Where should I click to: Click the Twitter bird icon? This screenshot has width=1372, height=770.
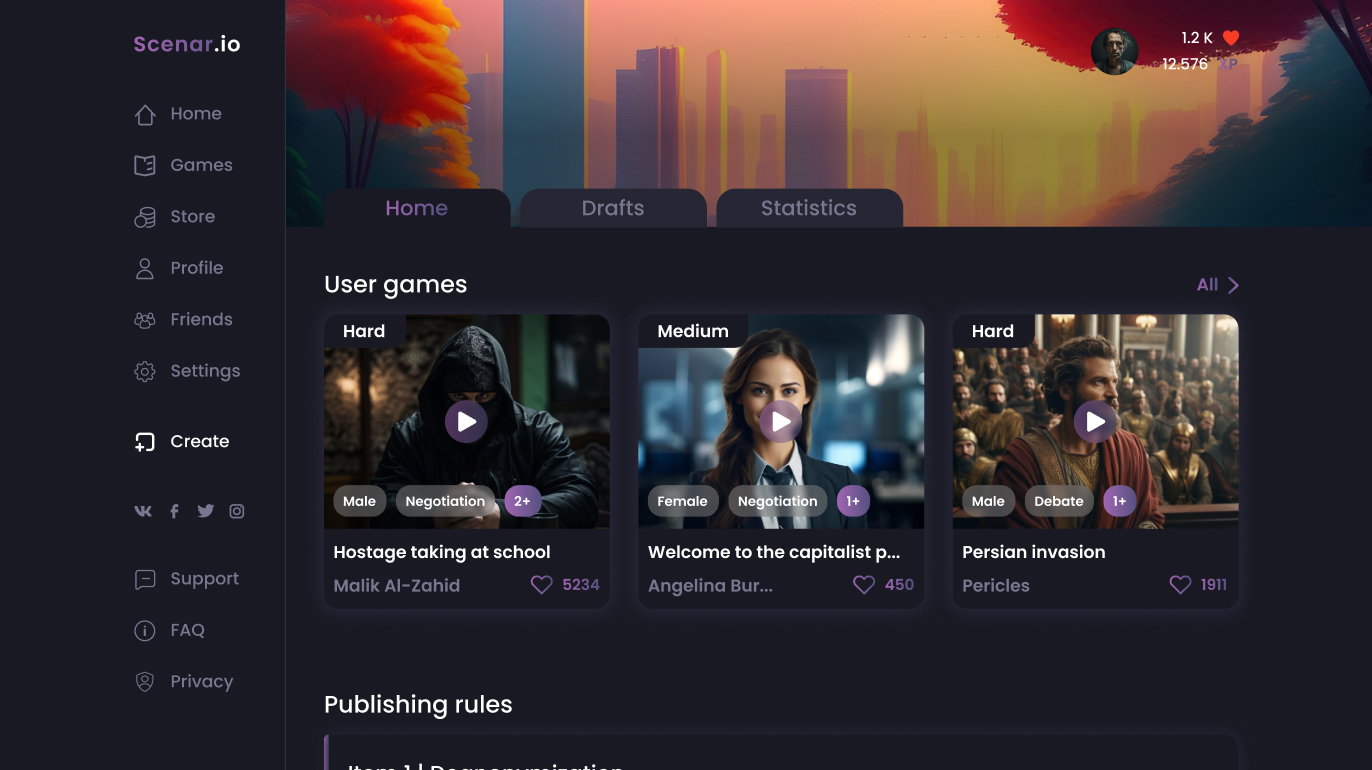click(x=206, y=511)
